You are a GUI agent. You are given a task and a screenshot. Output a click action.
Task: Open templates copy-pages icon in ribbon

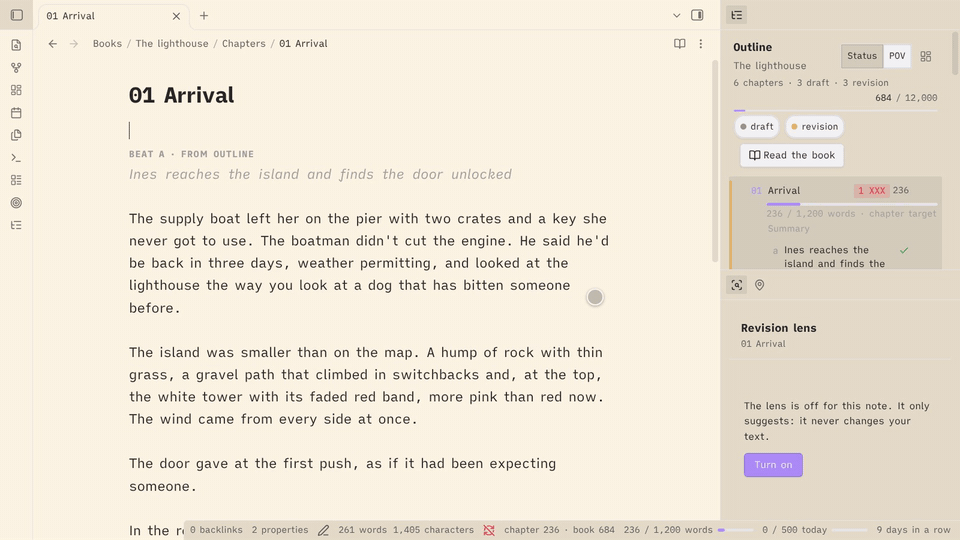point(17,135)
